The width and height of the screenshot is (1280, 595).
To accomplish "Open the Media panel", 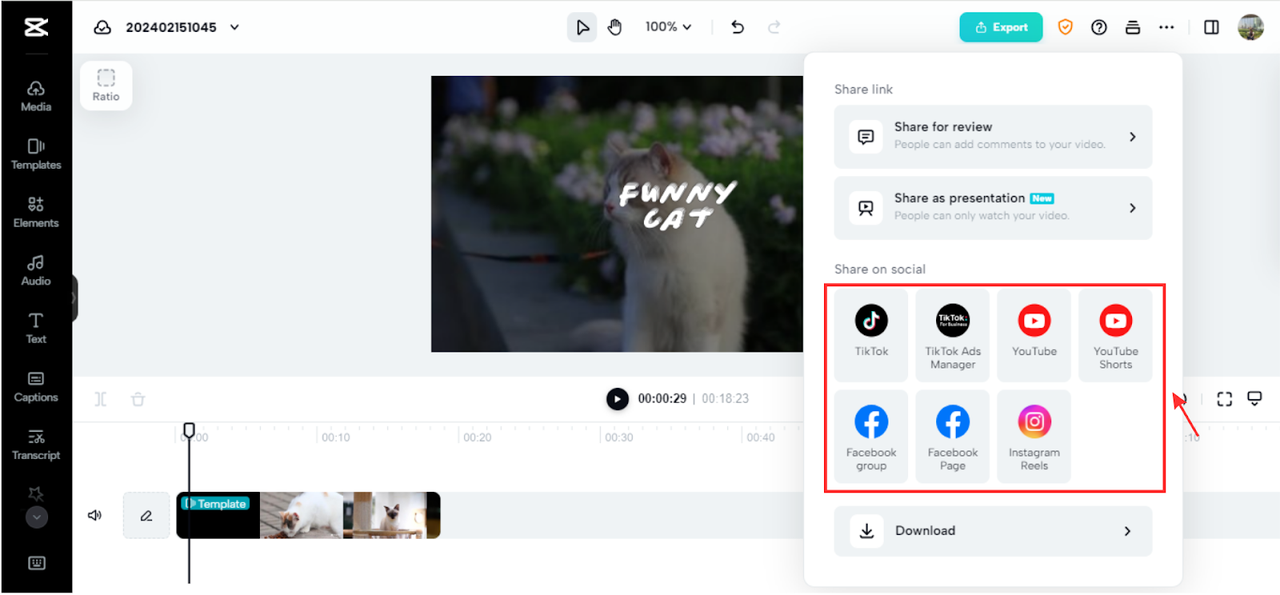I will [36, 96].
